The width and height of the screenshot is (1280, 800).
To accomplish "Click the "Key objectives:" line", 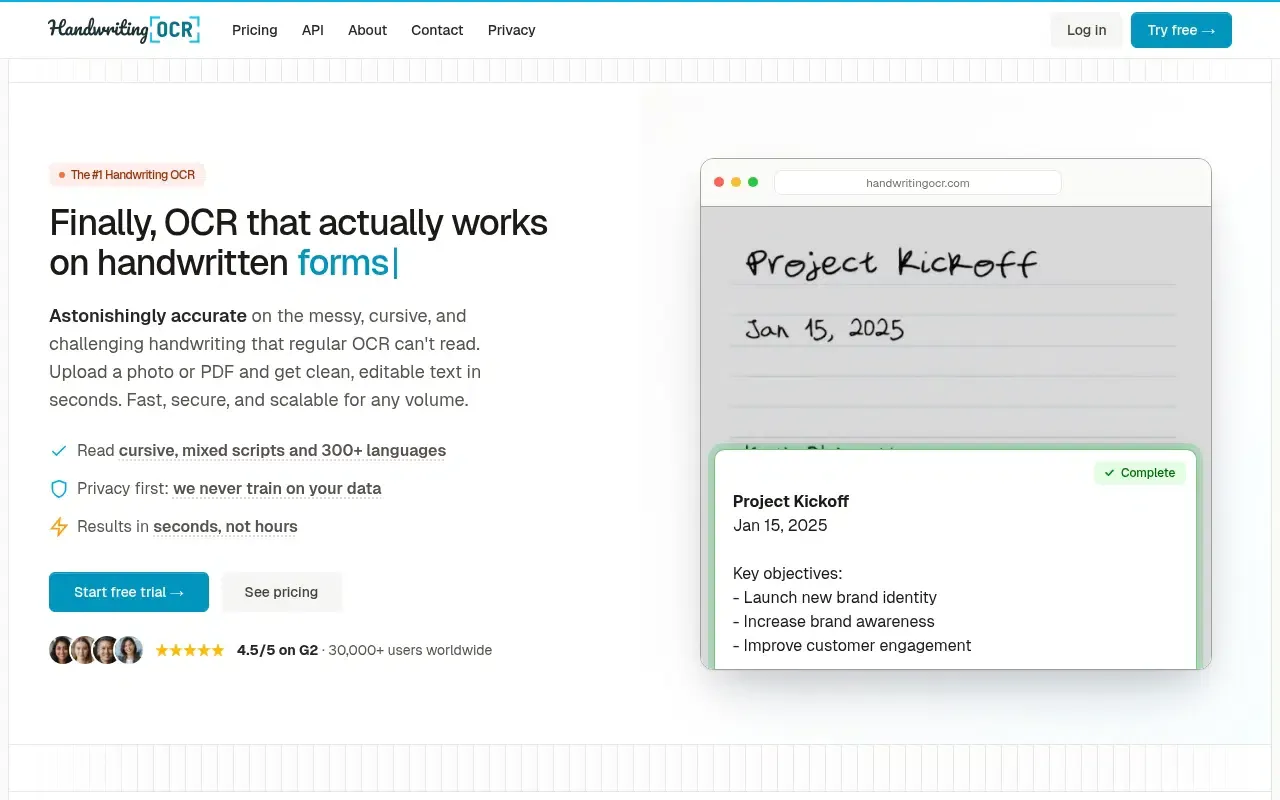I will (x=788, y=573).
